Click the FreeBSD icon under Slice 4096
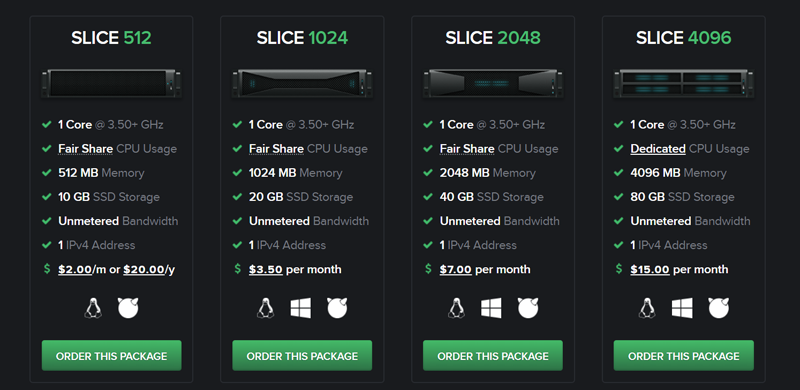 (719, 308)
